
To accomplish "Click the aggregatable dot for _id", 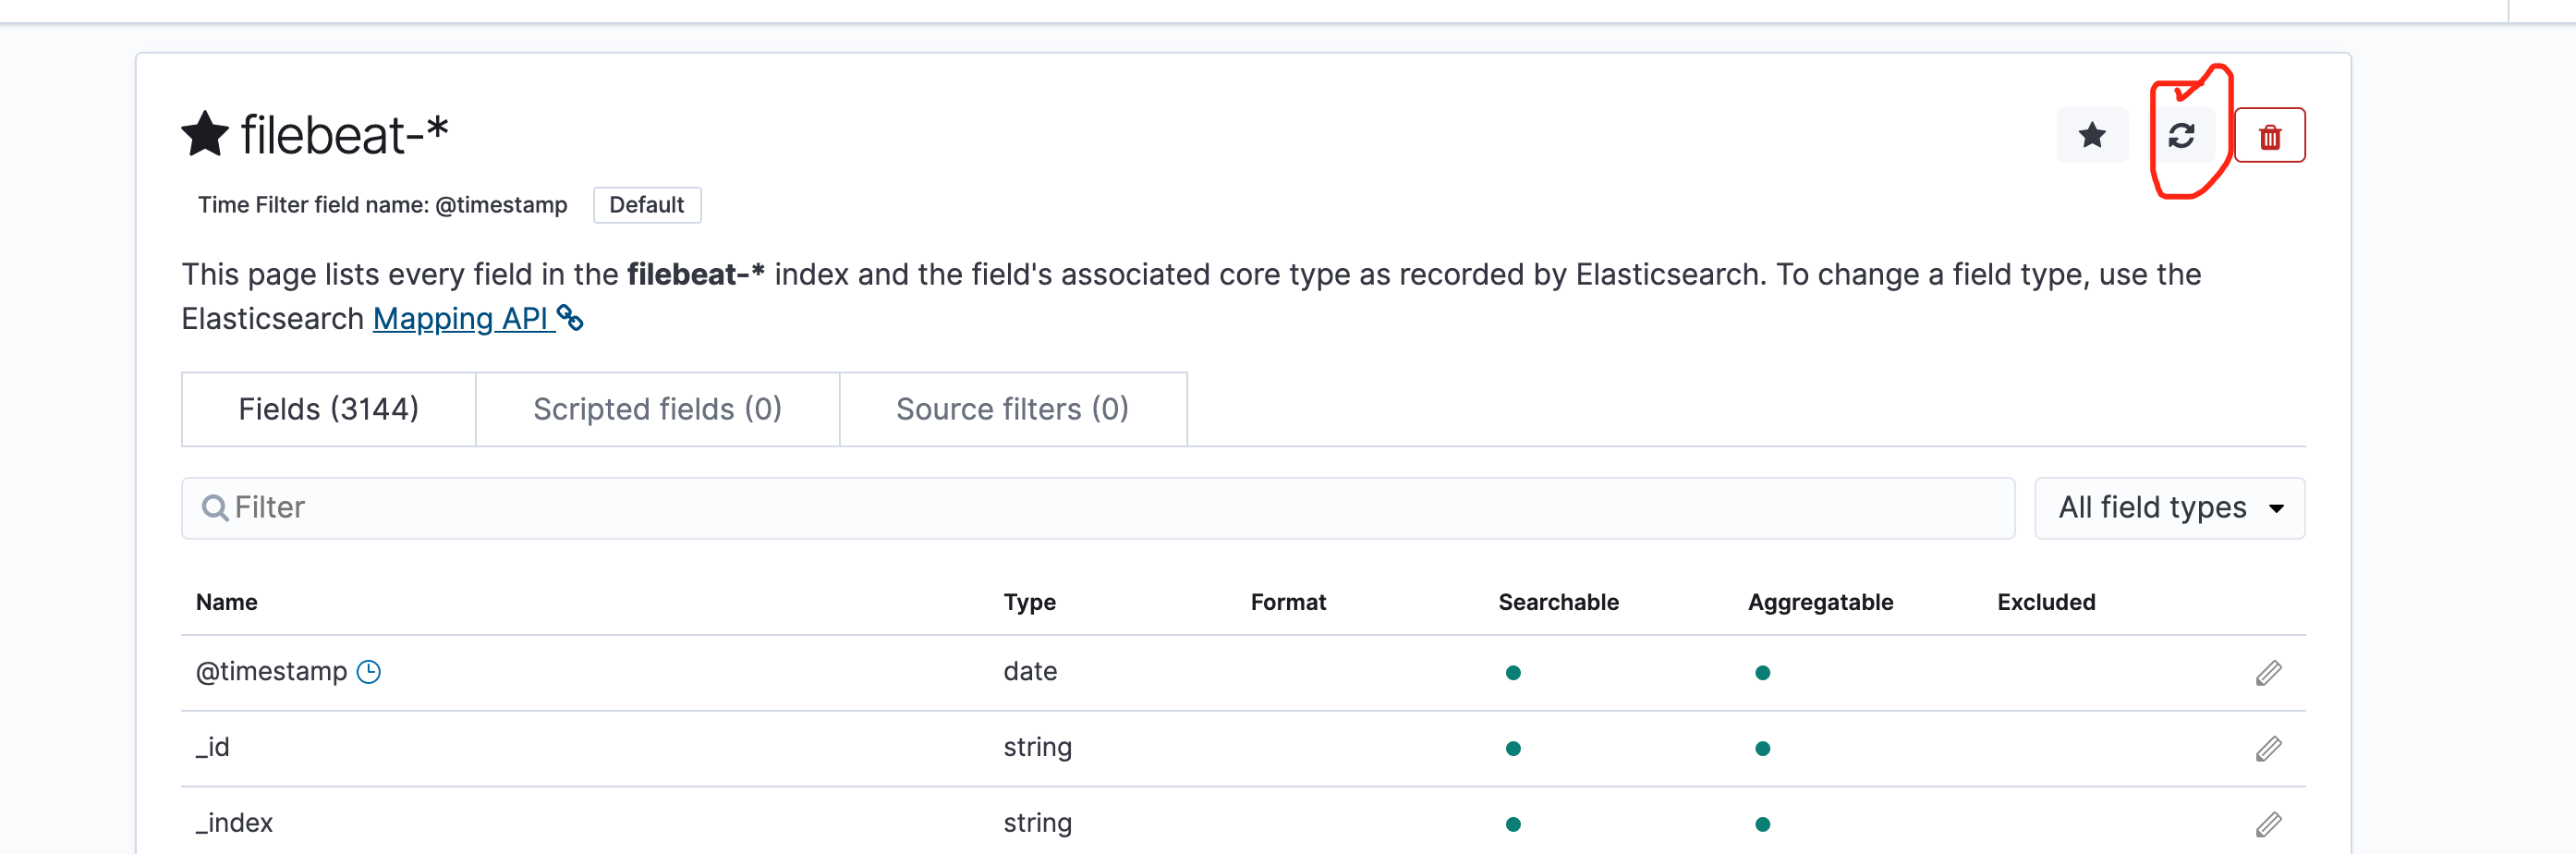I will [1763, 749].
